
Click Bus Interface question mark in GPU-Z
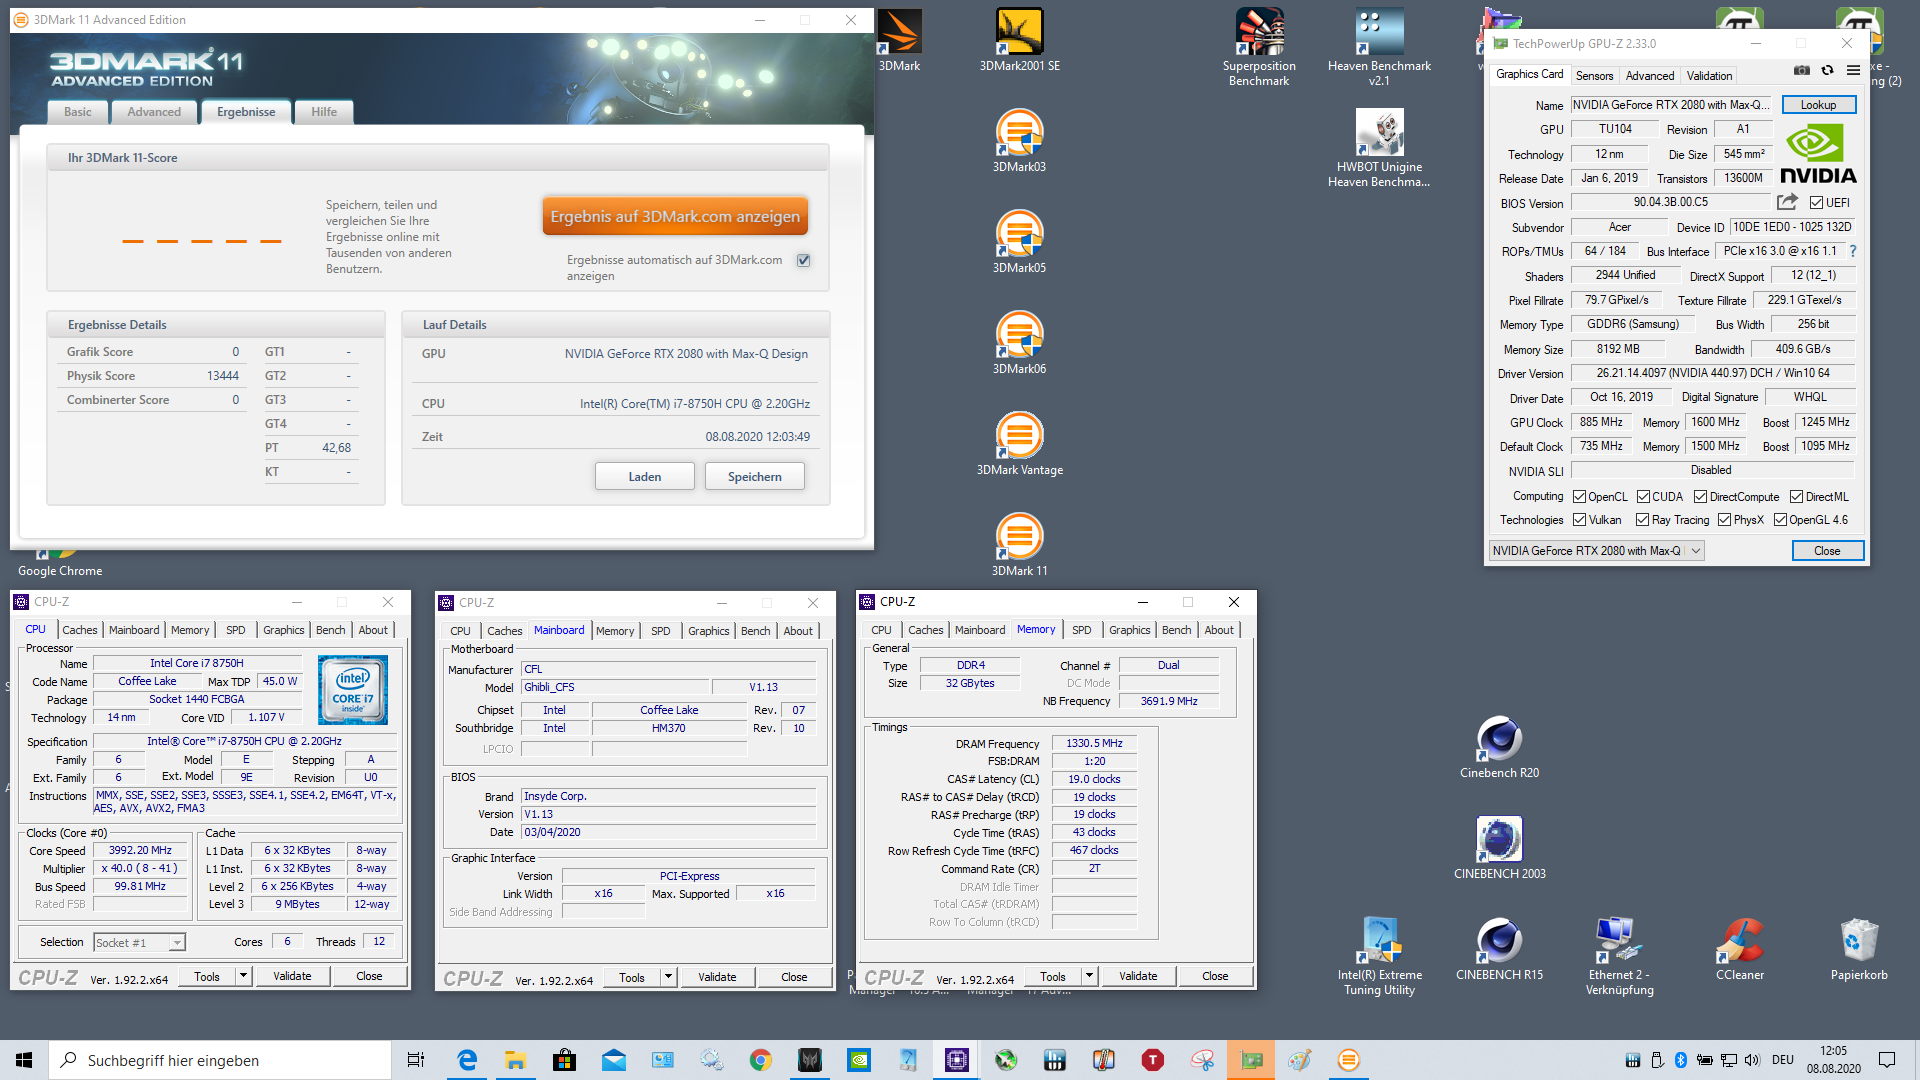coord(1852,251)
